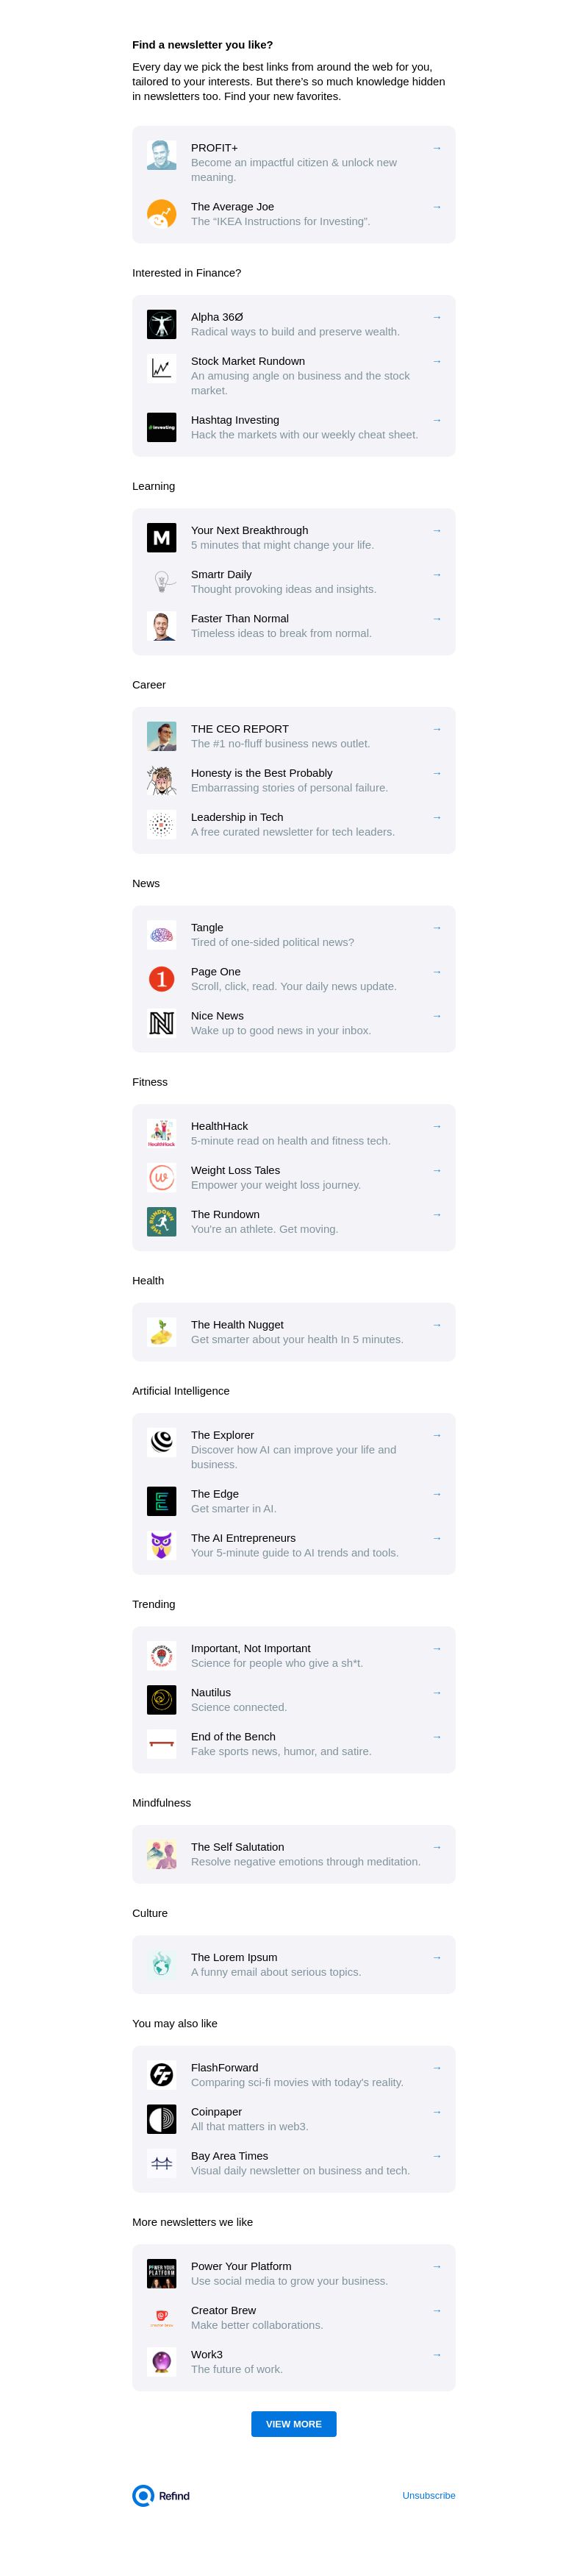
Task: Select the Nice News N logo
Action: [161, 1023]
